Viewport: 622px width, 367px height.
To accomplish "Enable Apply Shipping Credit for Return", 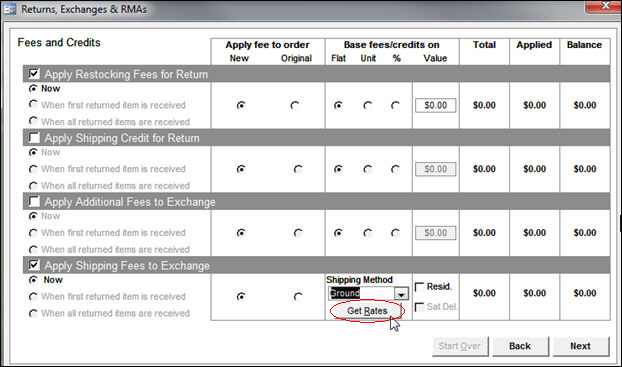I will click(34, 138).
